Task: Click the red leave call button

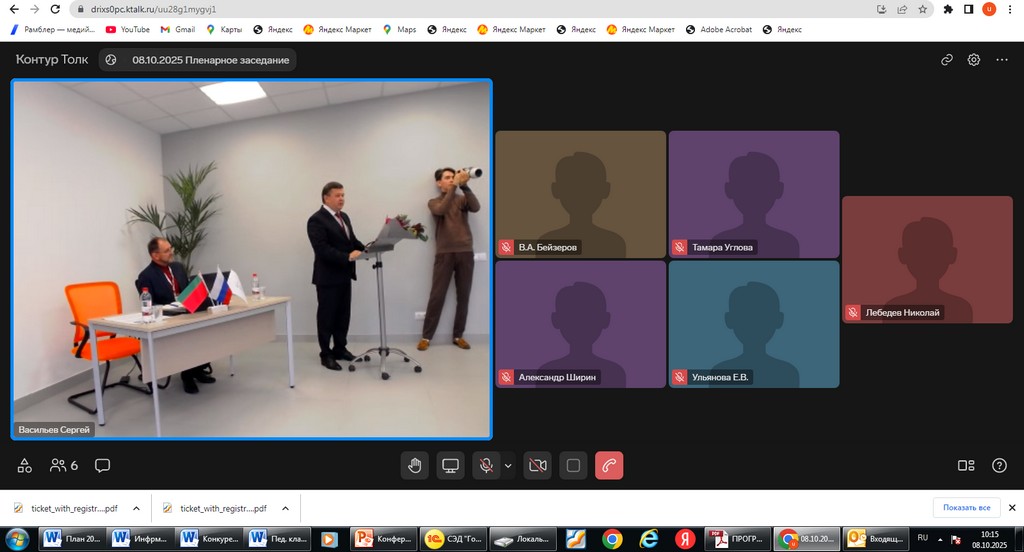Action: 609,465
